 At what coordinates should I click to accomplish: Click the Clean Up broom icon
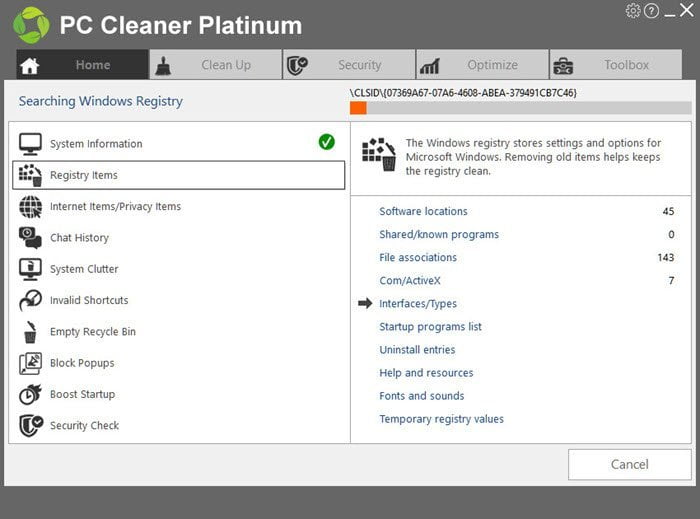tap(163, 66)
